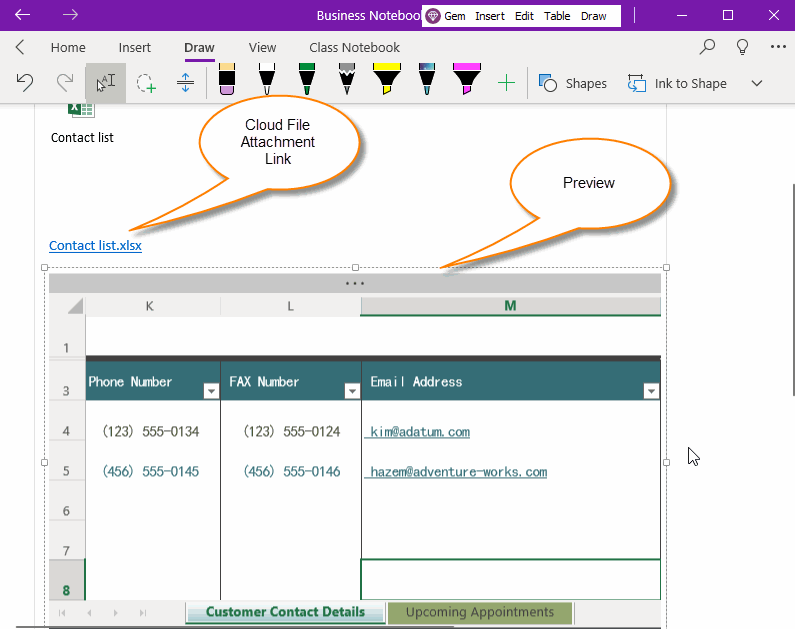The width and height of the screenshot is (795, 629).
Task: Add a new pen with plus icon
Action: 506,83
